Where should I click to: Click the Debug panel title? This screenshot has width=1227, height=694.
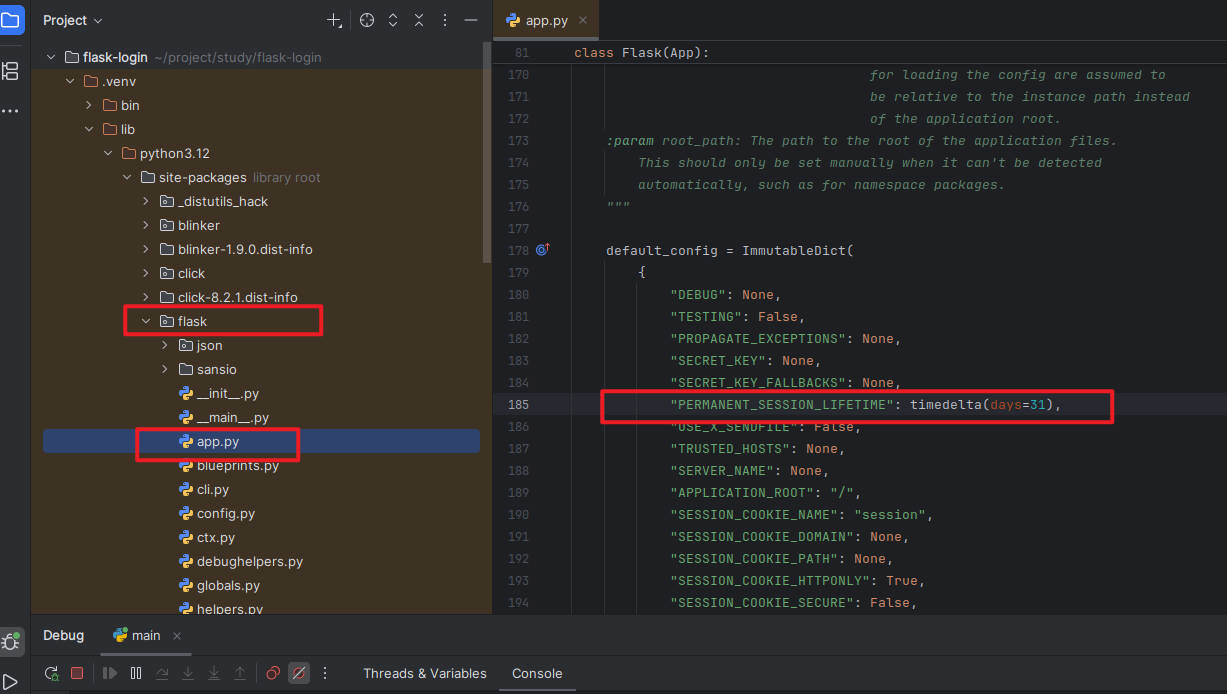pyautogui.click(x=63, y=635)
